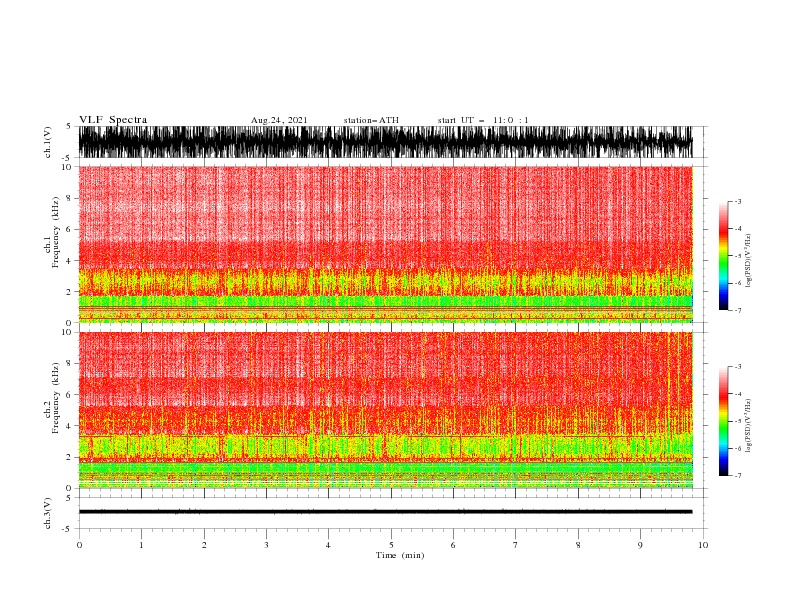Click the "10" kHz tick of ch.1 spectrogram

67,167
